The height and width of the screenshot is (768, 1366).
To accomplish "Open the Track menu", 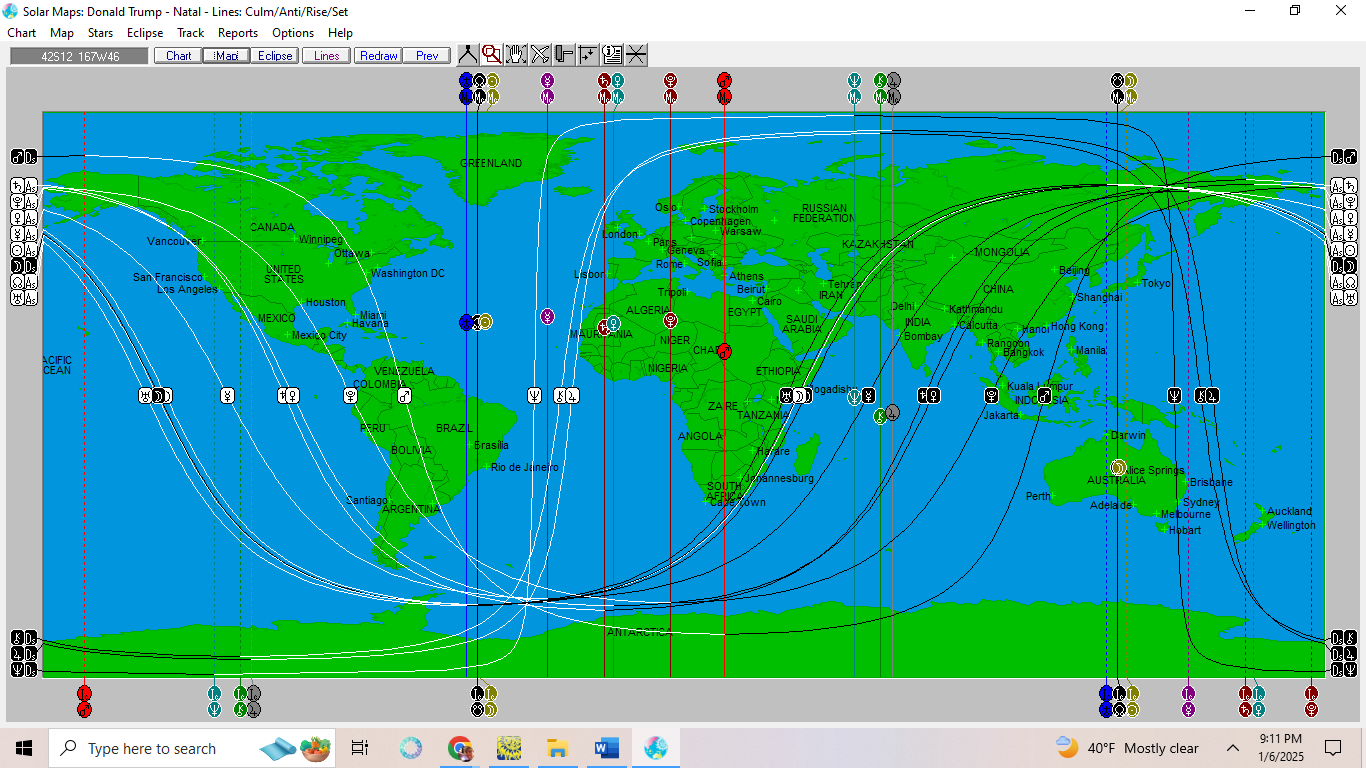I will 191,33.
